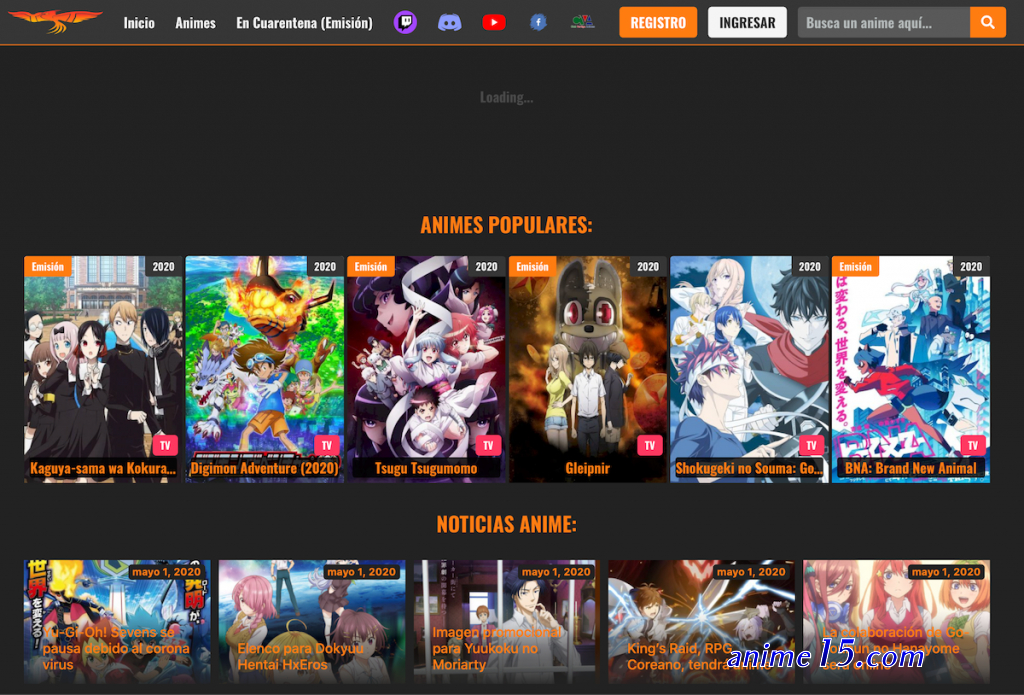Viewport: 1024px width, 695px height.
Task: Open the Digimon Adventure (2020) poster
Action: pos(264,369)
